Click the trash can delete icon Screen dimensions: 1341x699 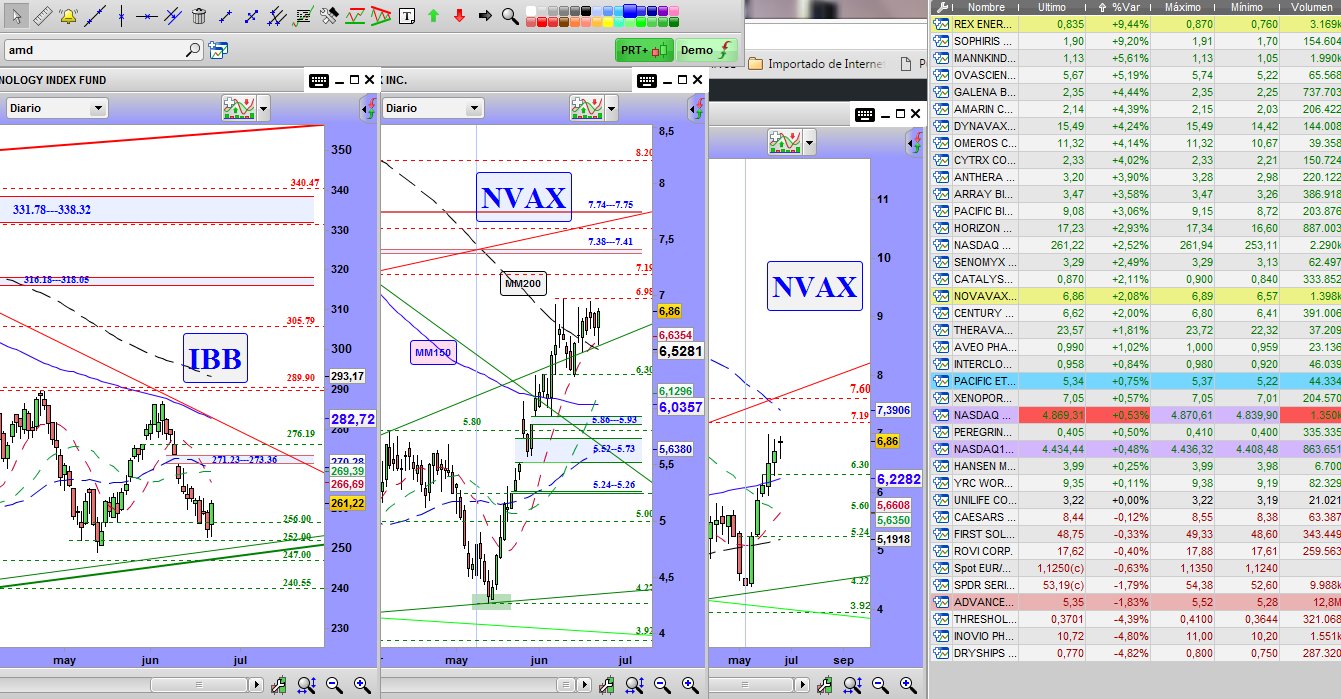pyautogui.click(x=199, y=15)
